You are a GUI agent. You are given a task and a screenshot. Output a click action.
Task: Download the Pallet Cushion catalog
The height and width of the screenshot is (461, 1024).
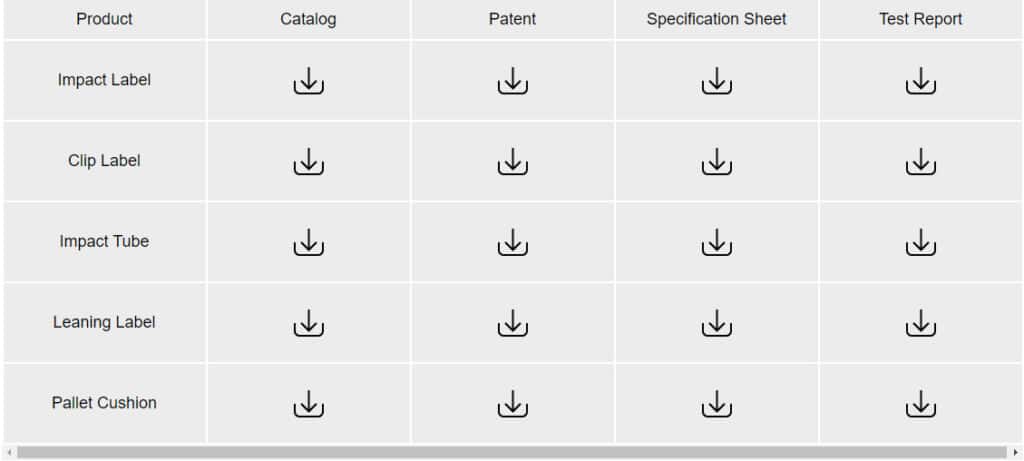point(309,404)
